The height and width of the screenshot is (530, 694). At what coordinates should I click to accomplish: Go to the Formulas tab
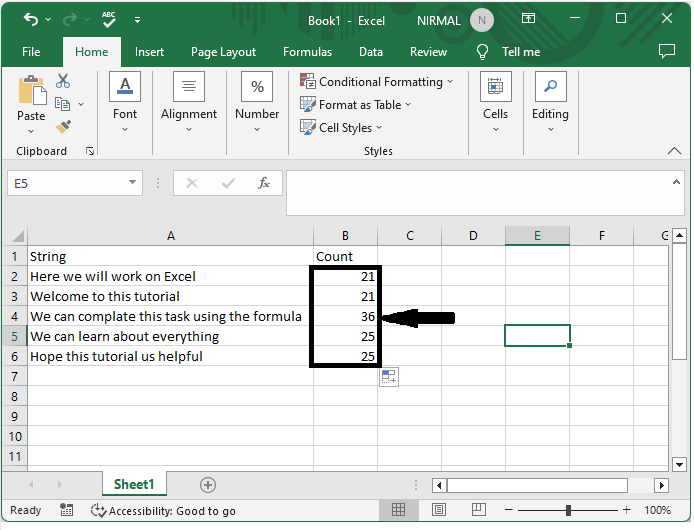[307, 52]
